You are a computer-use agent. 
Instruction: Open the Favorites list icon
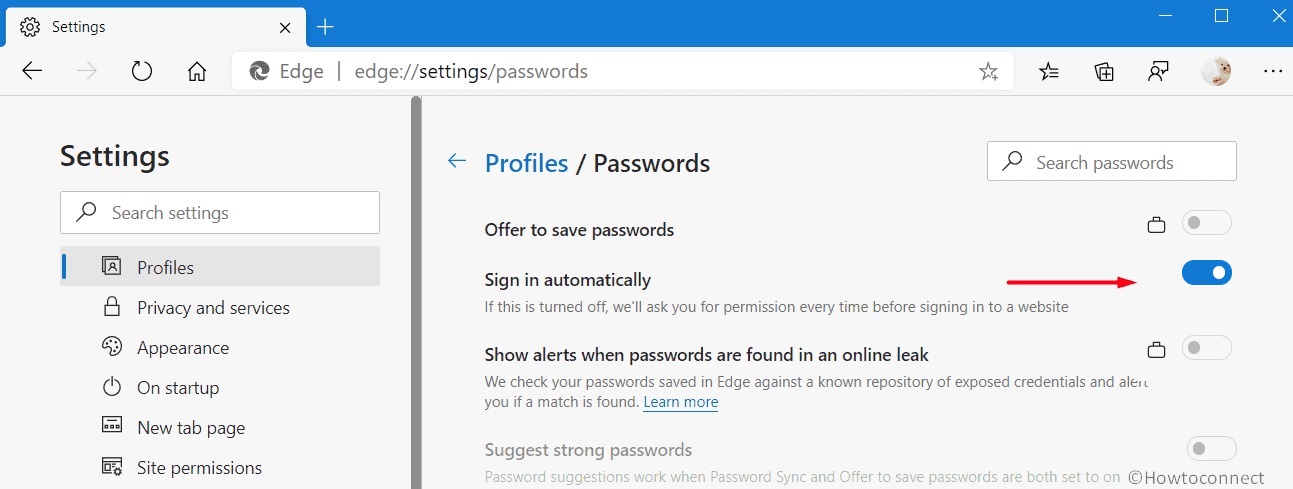coord(1049,71)
